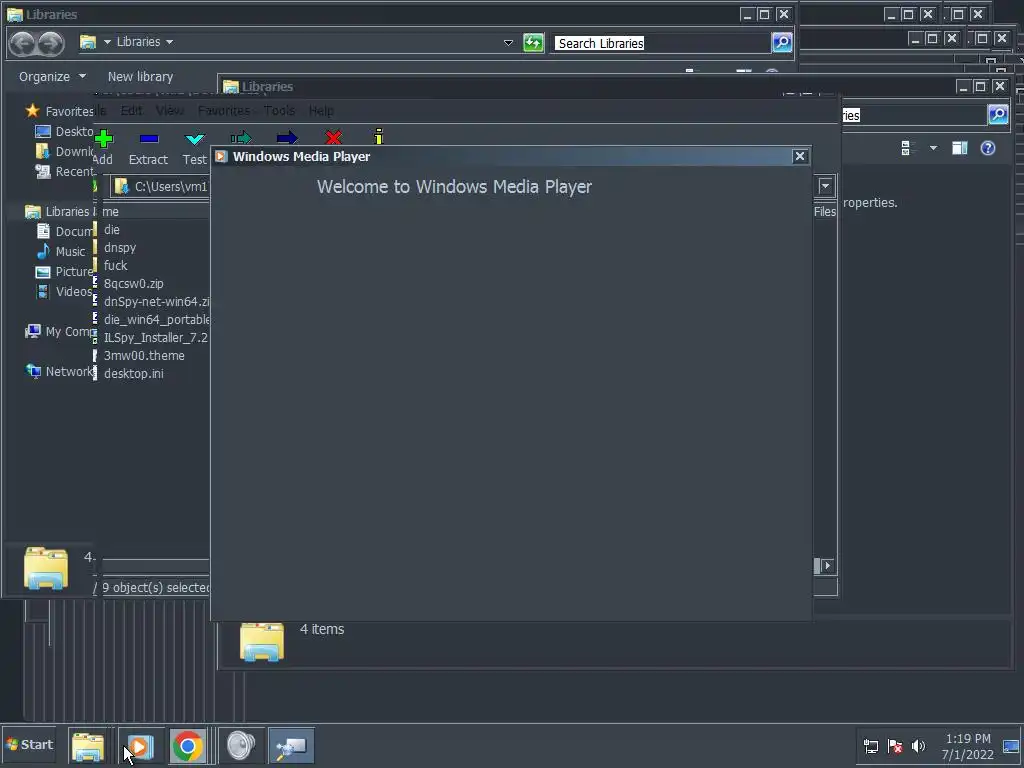This screenshot has width=1024, height=768.
Task: Click the Forward arrow in front Libraries window
Action: [51, 43]
